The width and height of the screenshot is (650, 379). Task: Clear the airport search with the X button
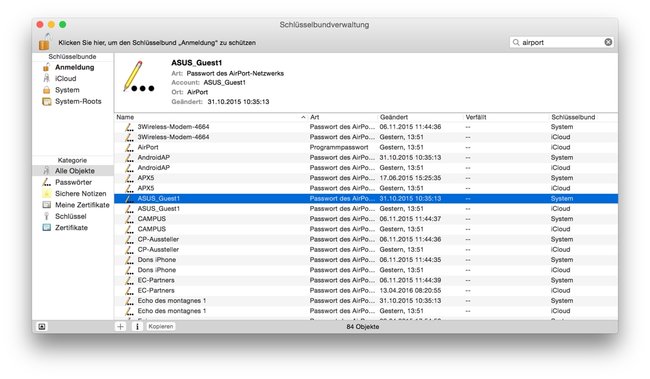pyautogui.click(x=608, y=42)
